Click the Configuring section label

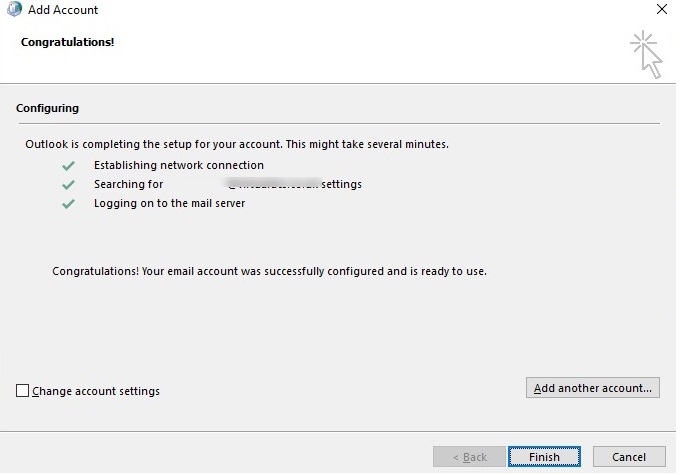pyautogui.click(x=48, y=108)
